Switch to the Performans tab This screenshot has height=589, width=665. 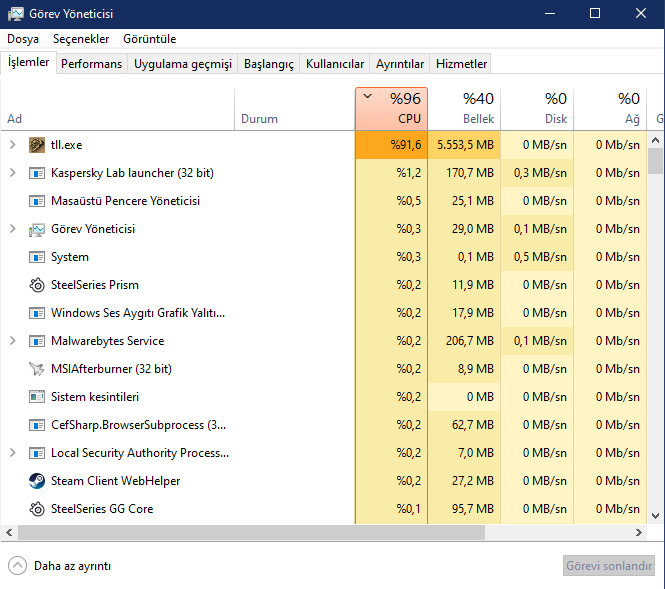coord(92,64)
